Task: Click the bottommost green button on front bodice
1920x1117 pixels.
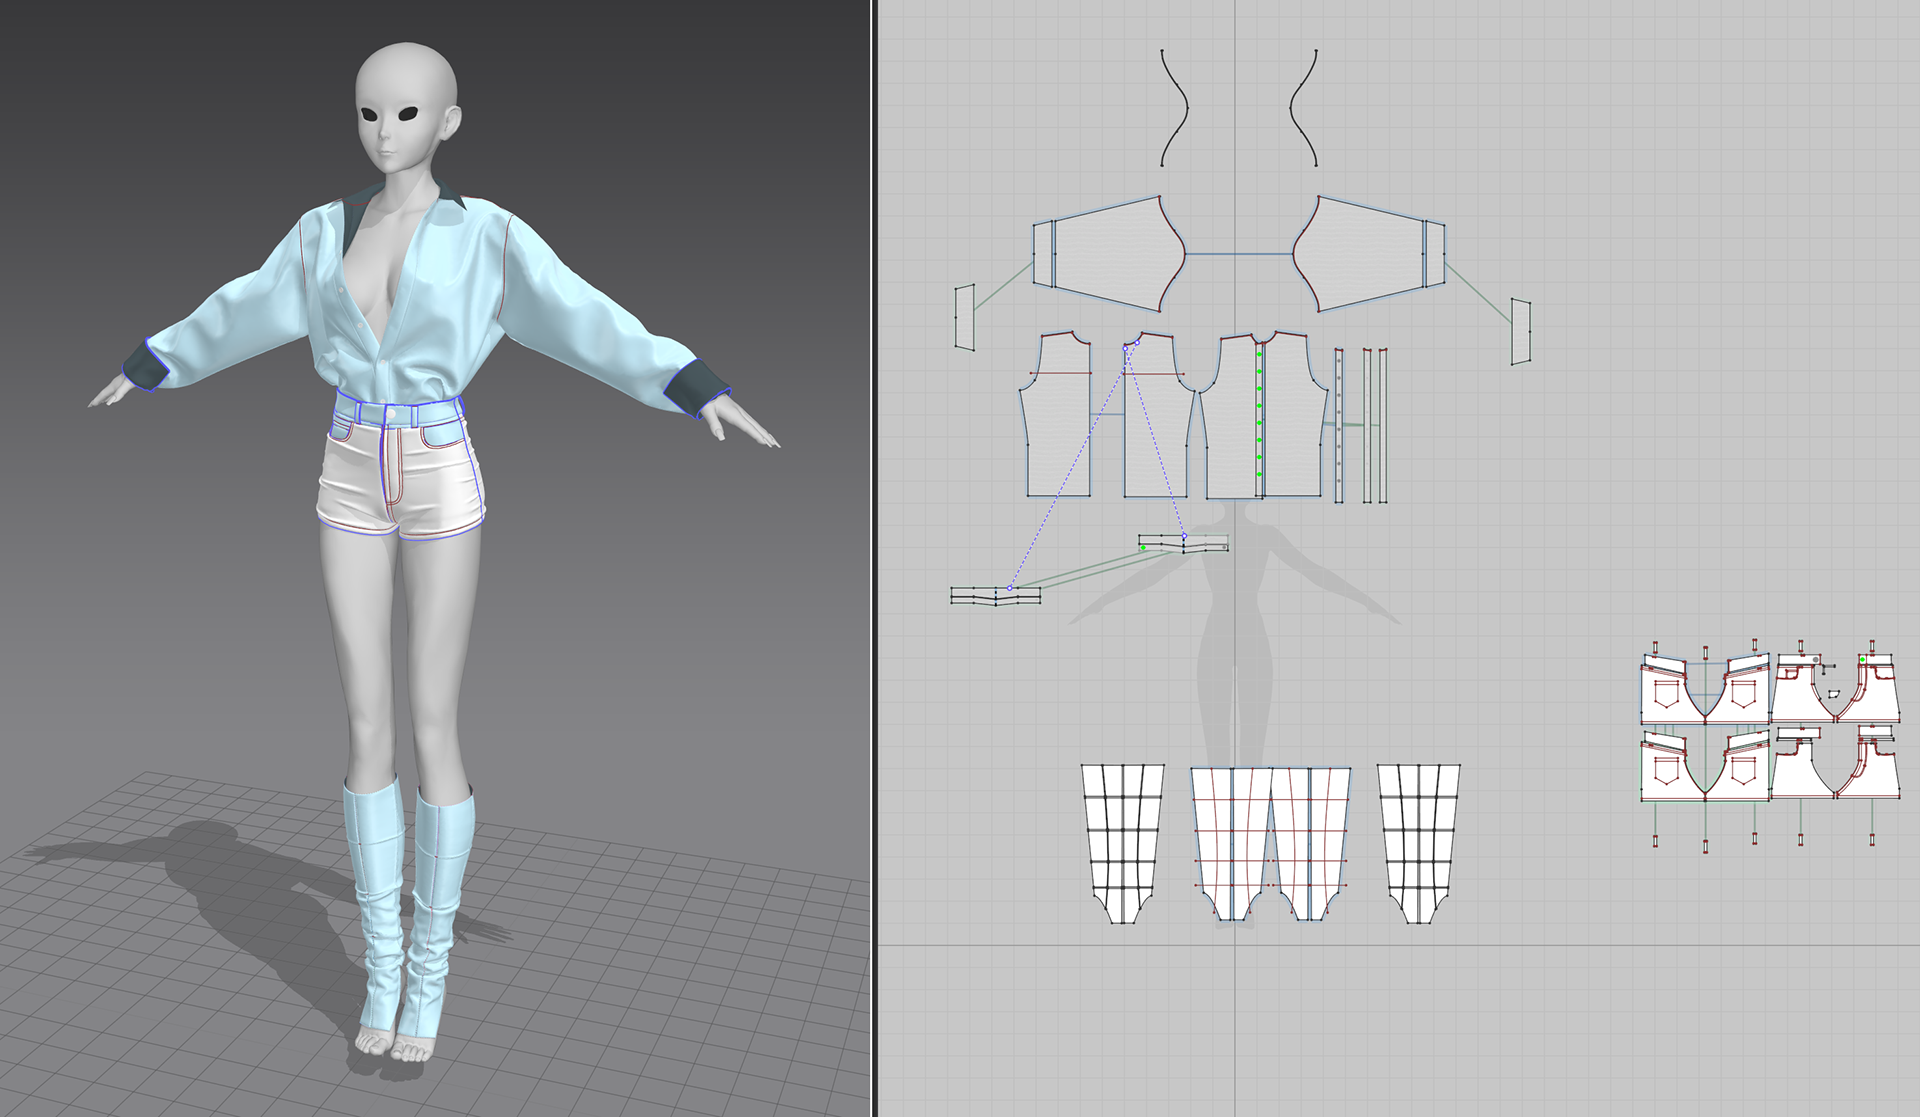Action: 1260,474
